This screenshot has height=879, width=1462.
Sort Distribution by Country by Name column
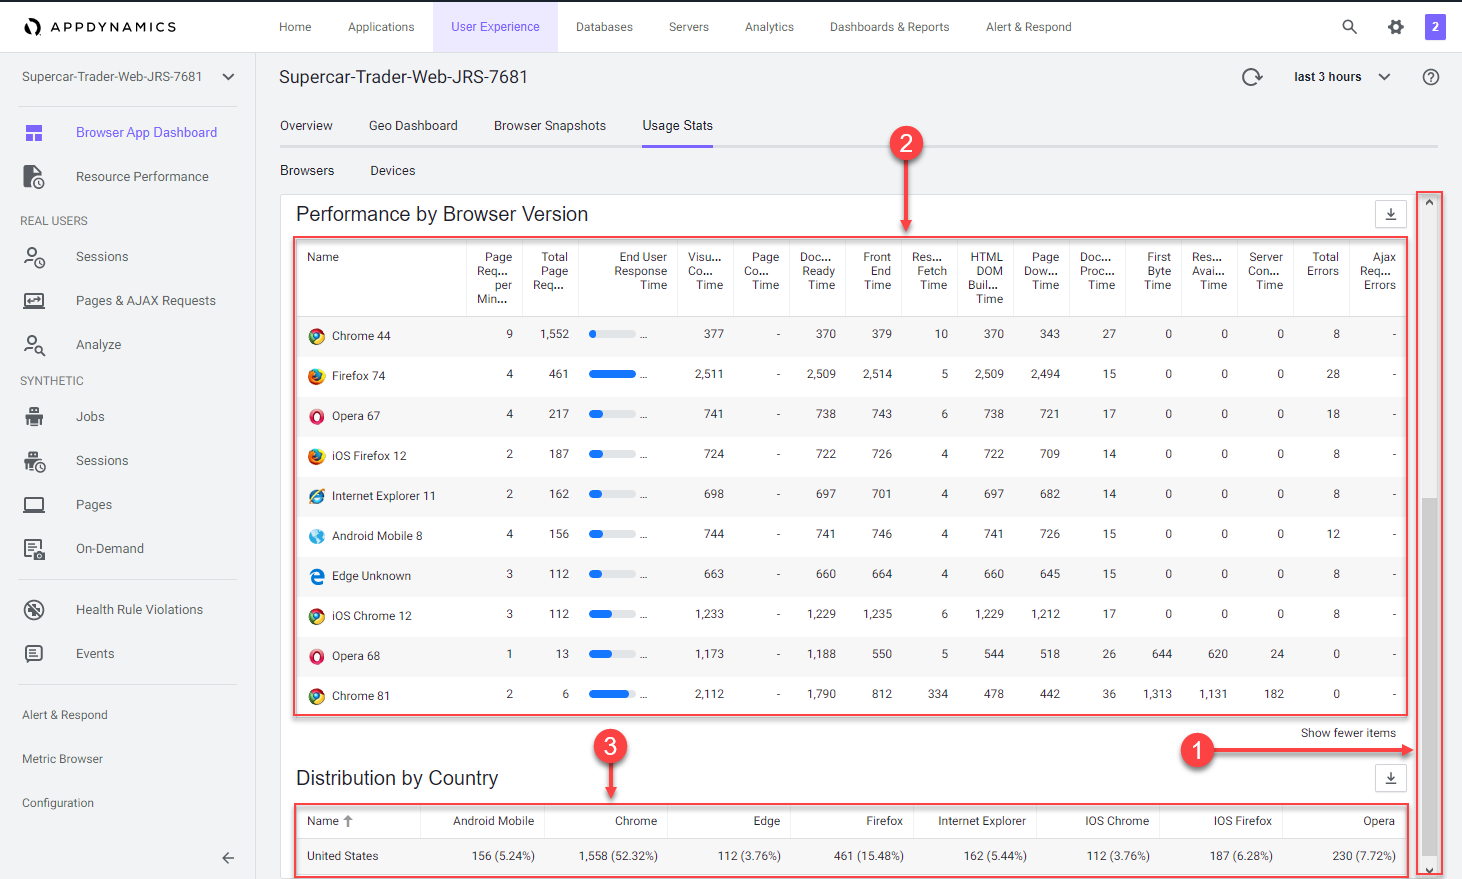(x=330, y=821)
